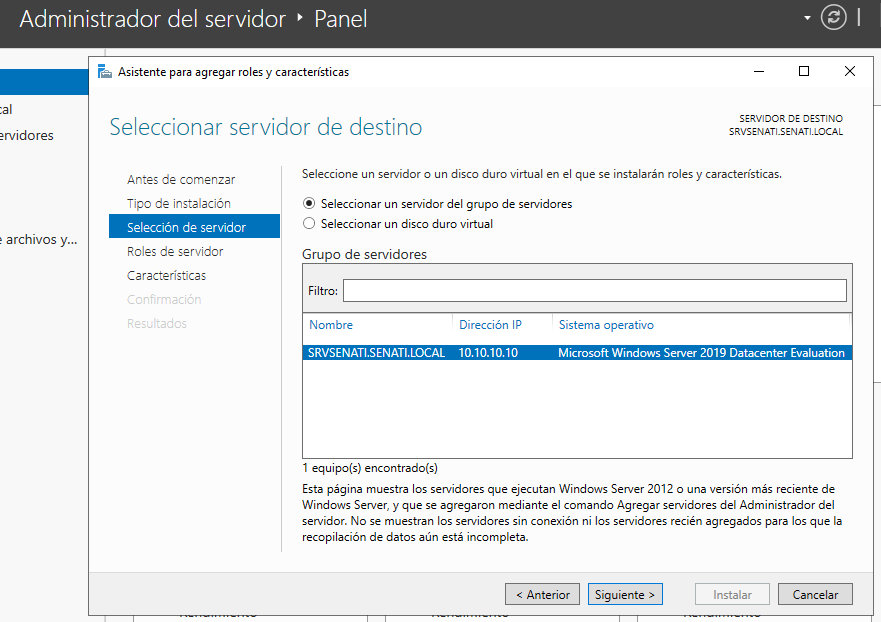Minimize the wizard window
The image size is (881, 622).
click(759, 71)
